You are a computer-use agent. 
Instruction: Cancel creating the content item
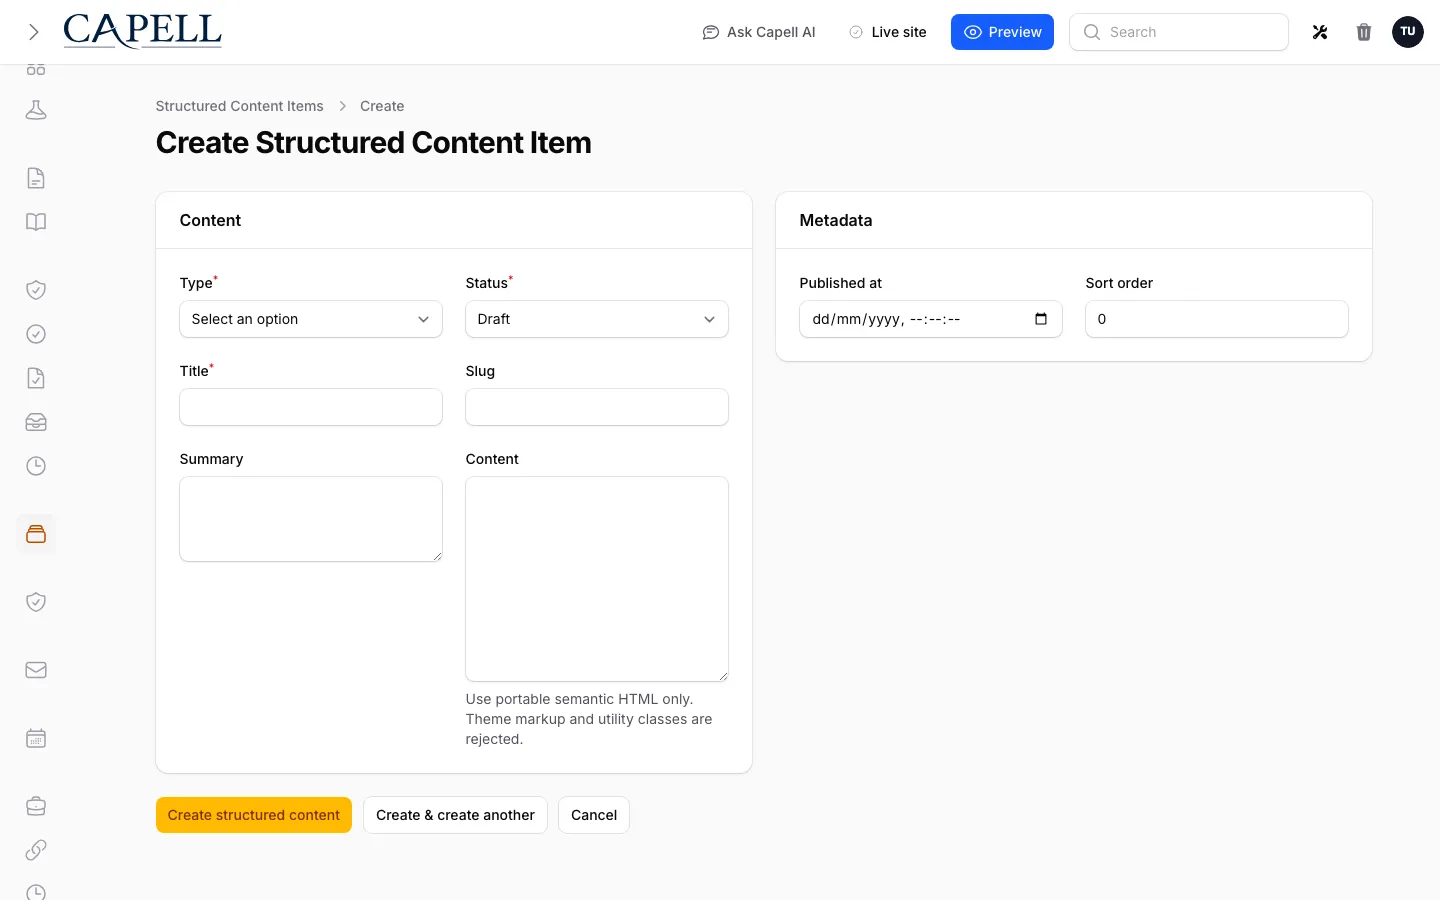[594, 815]
